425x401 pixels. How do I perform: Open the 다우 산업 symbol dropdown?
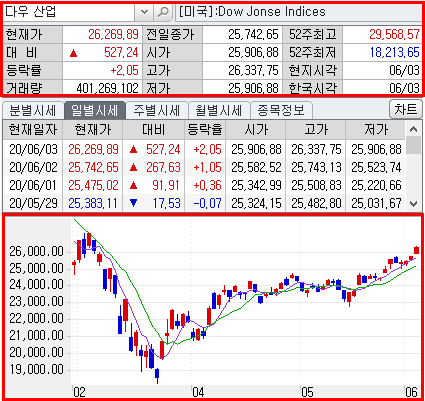point(144,12)
